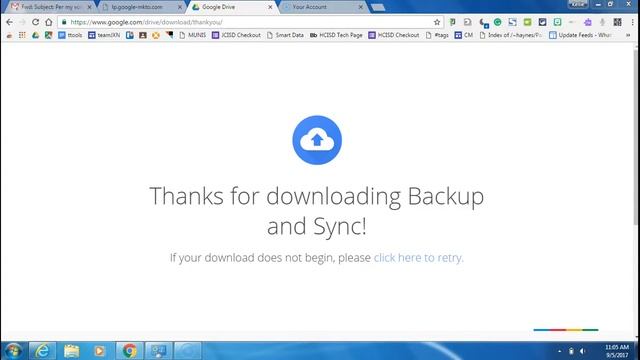Open the Apps grid bookmark icon
The image size is (640, 360).
(x=22, y=35)
